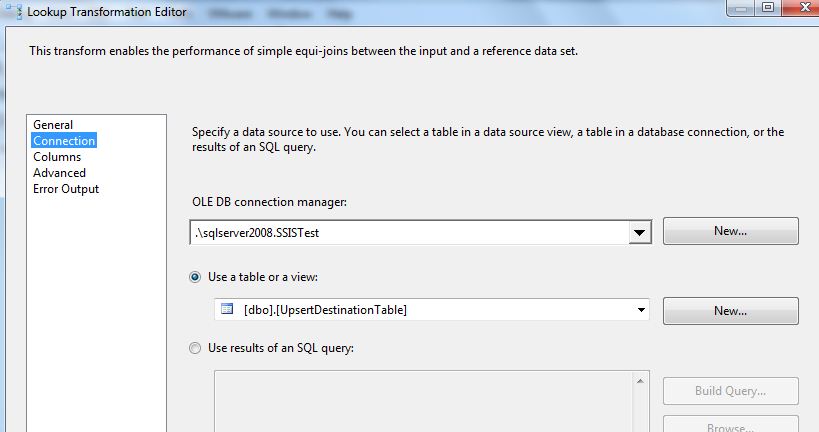This screenshot has width=819, height=432.
Task: Maximize the Lookup Transformation Editor window
Action: pos(767,9)
